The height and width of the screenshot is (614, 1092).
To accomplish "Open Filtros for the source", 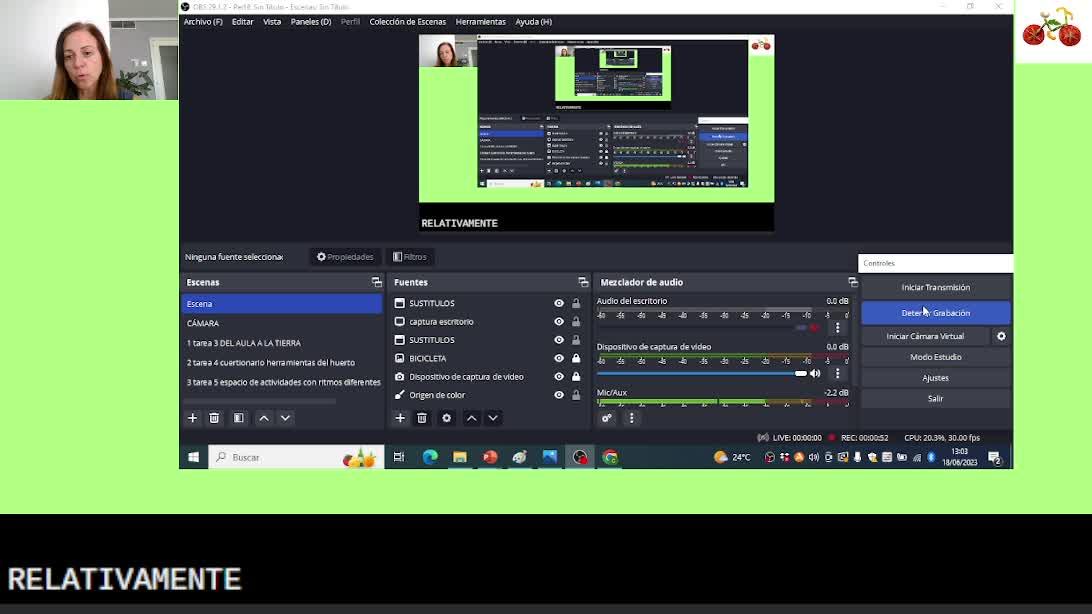I will click(410, 257).
